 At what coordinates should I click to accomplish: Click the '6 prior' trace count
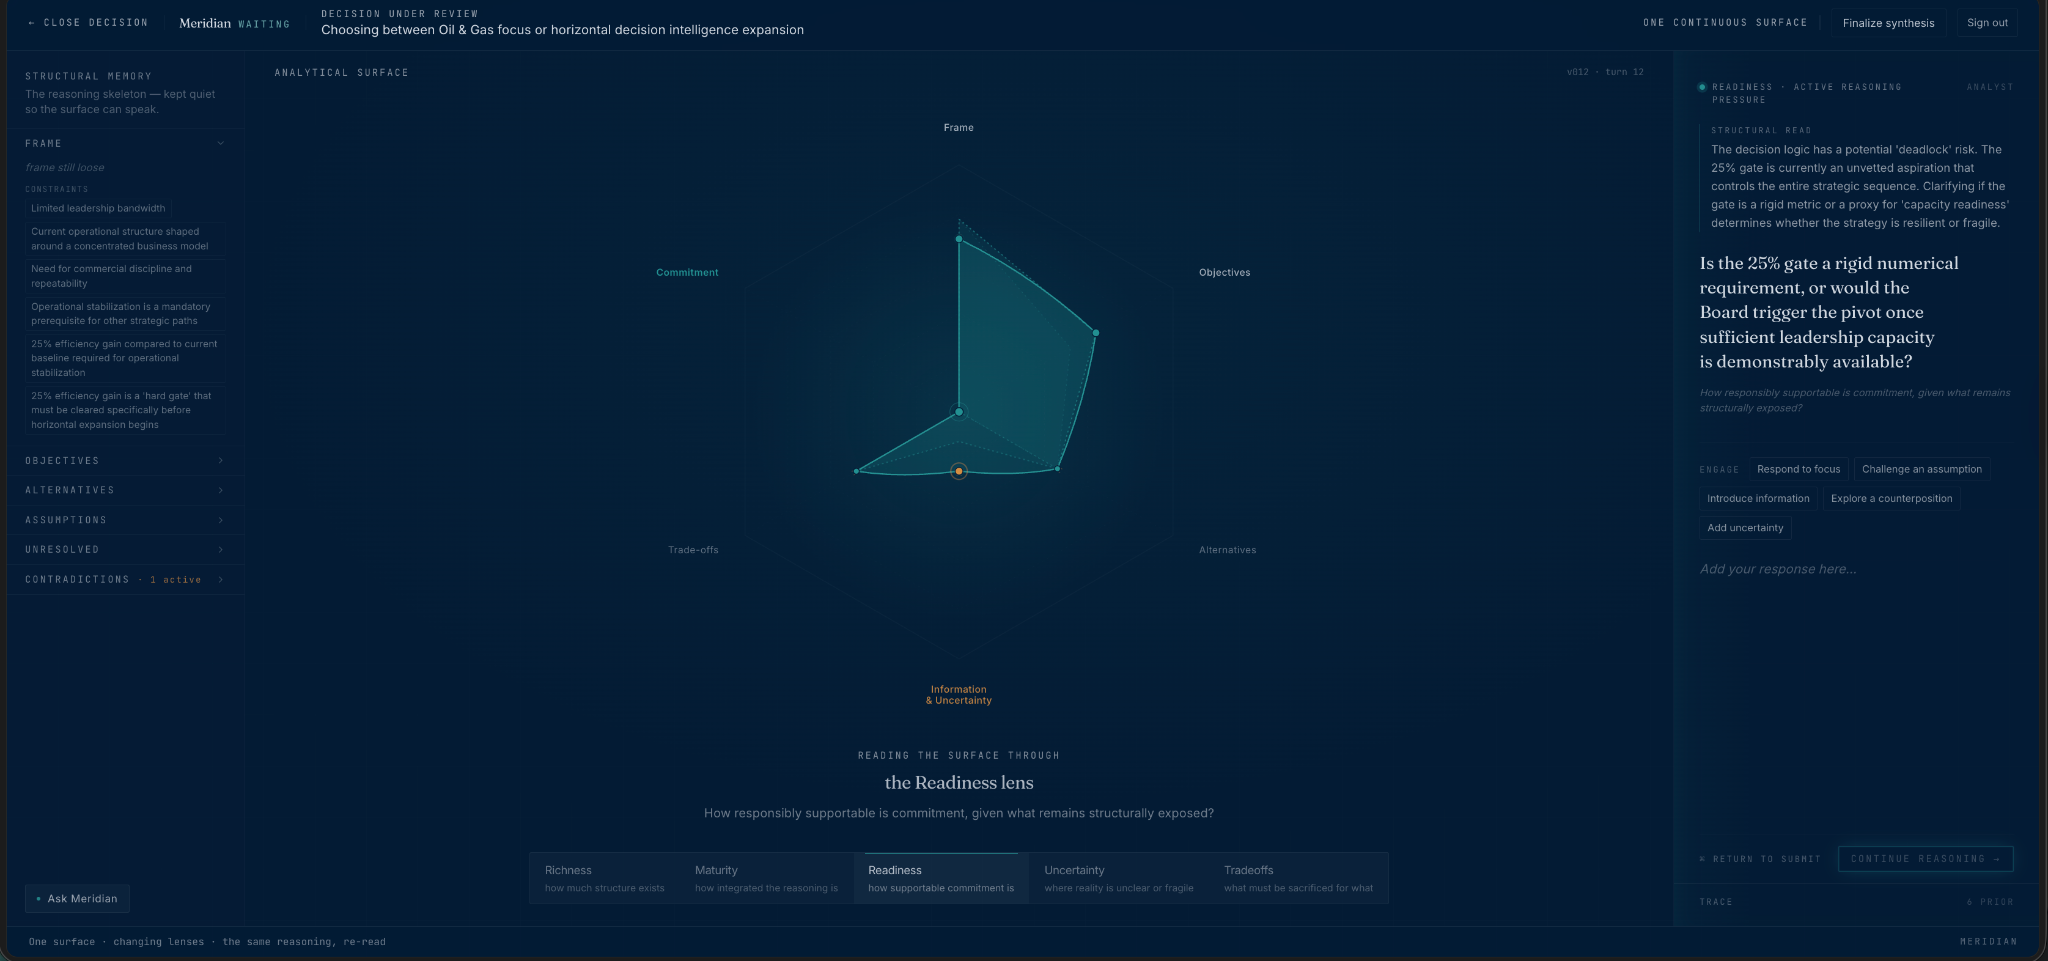(x=1990, y=902)
